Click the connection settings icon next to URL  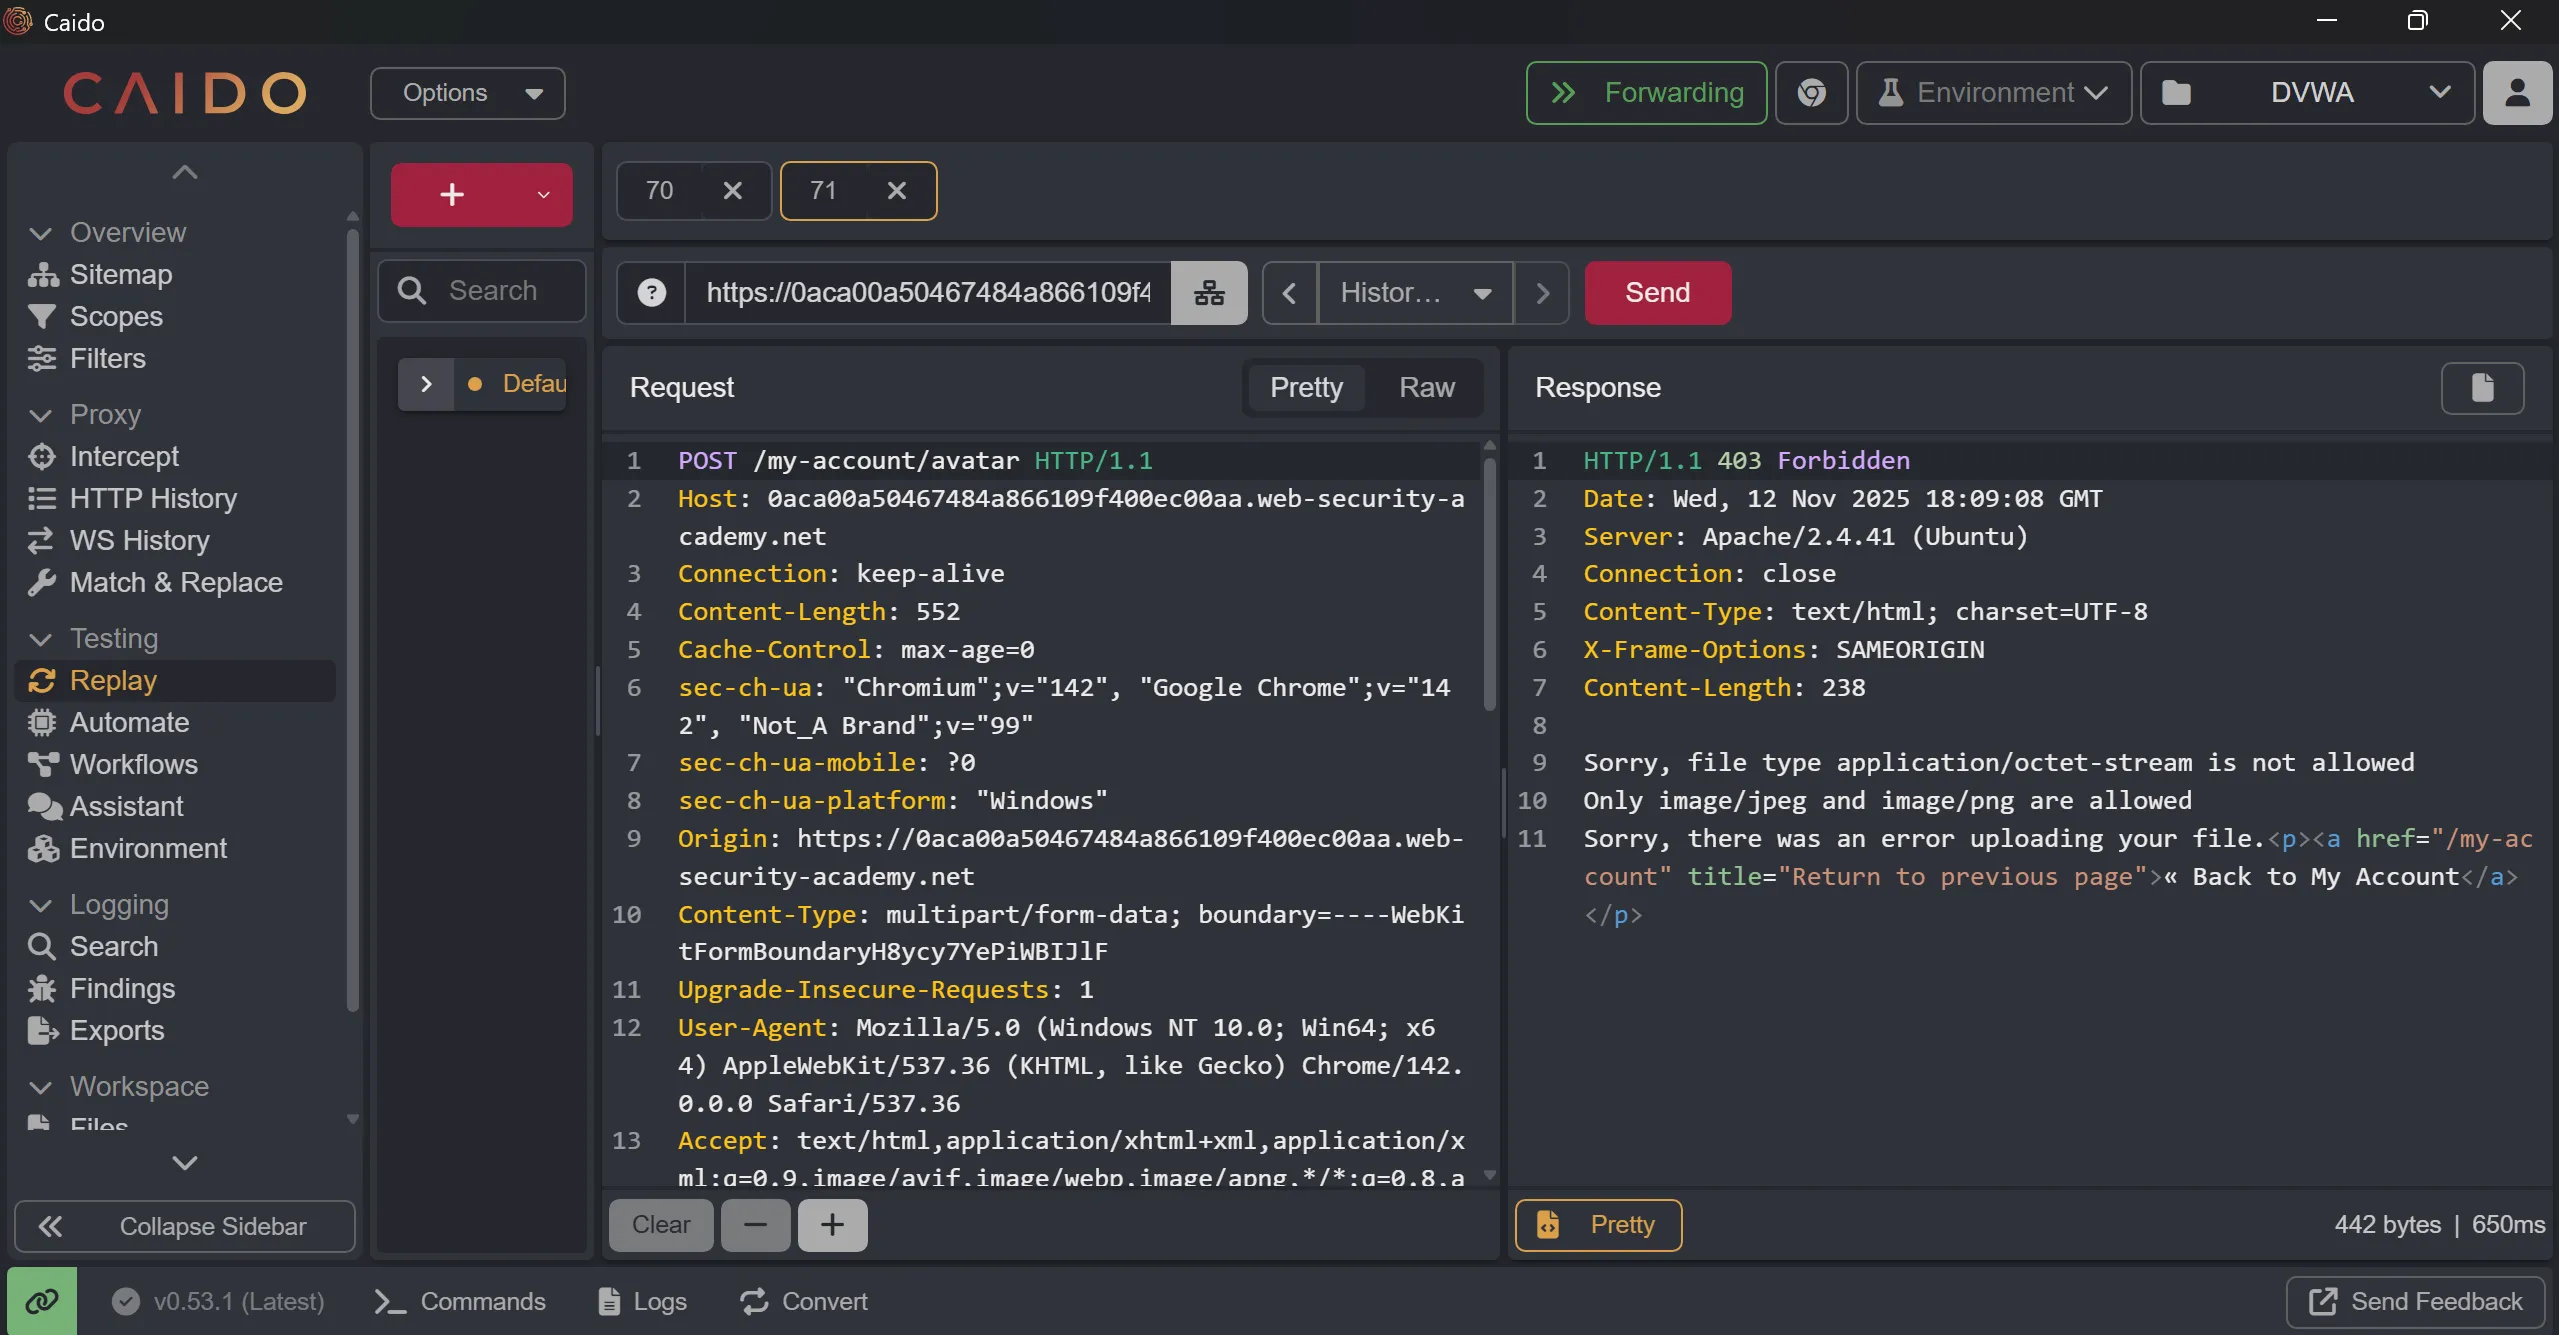[x=1209, y=293]
